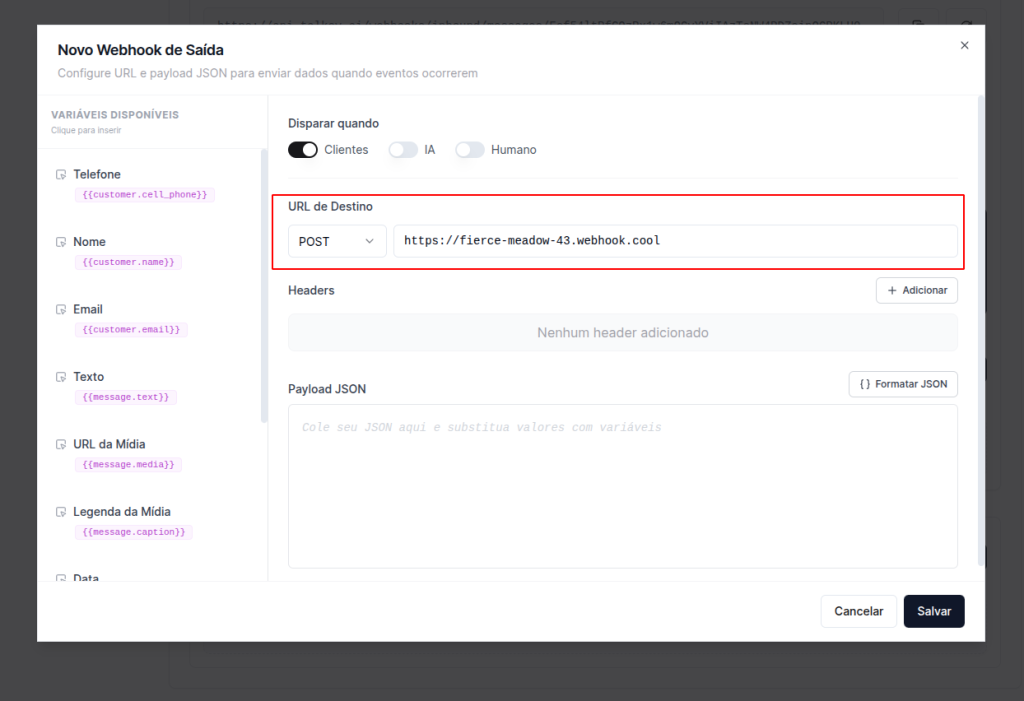Click the variables panel scrollbar

[x=264, y=285]
